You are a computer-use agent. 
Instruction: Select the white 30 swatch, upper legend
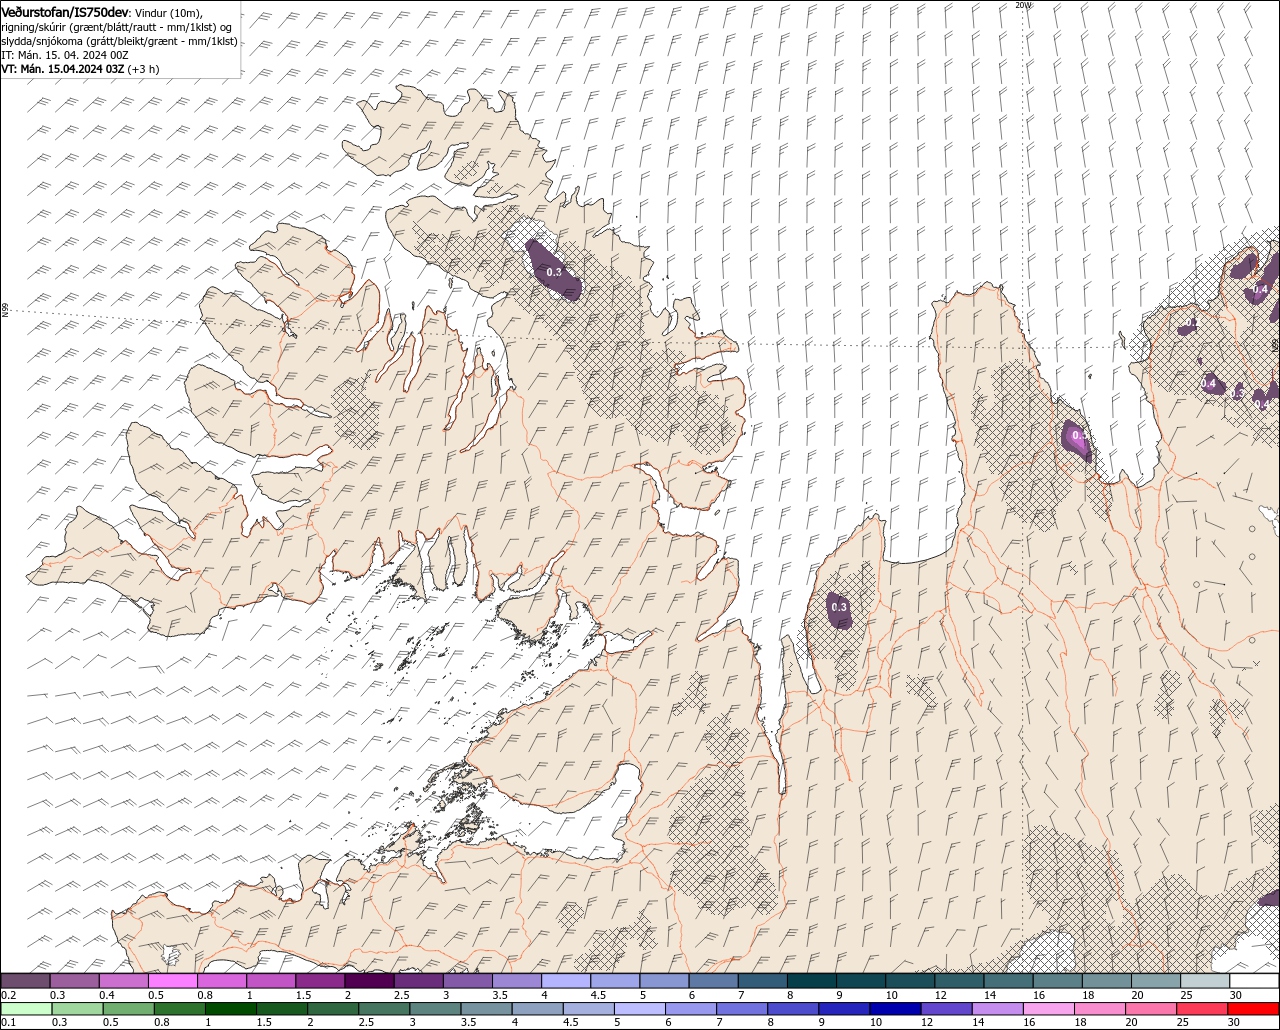click(1253, 981)
